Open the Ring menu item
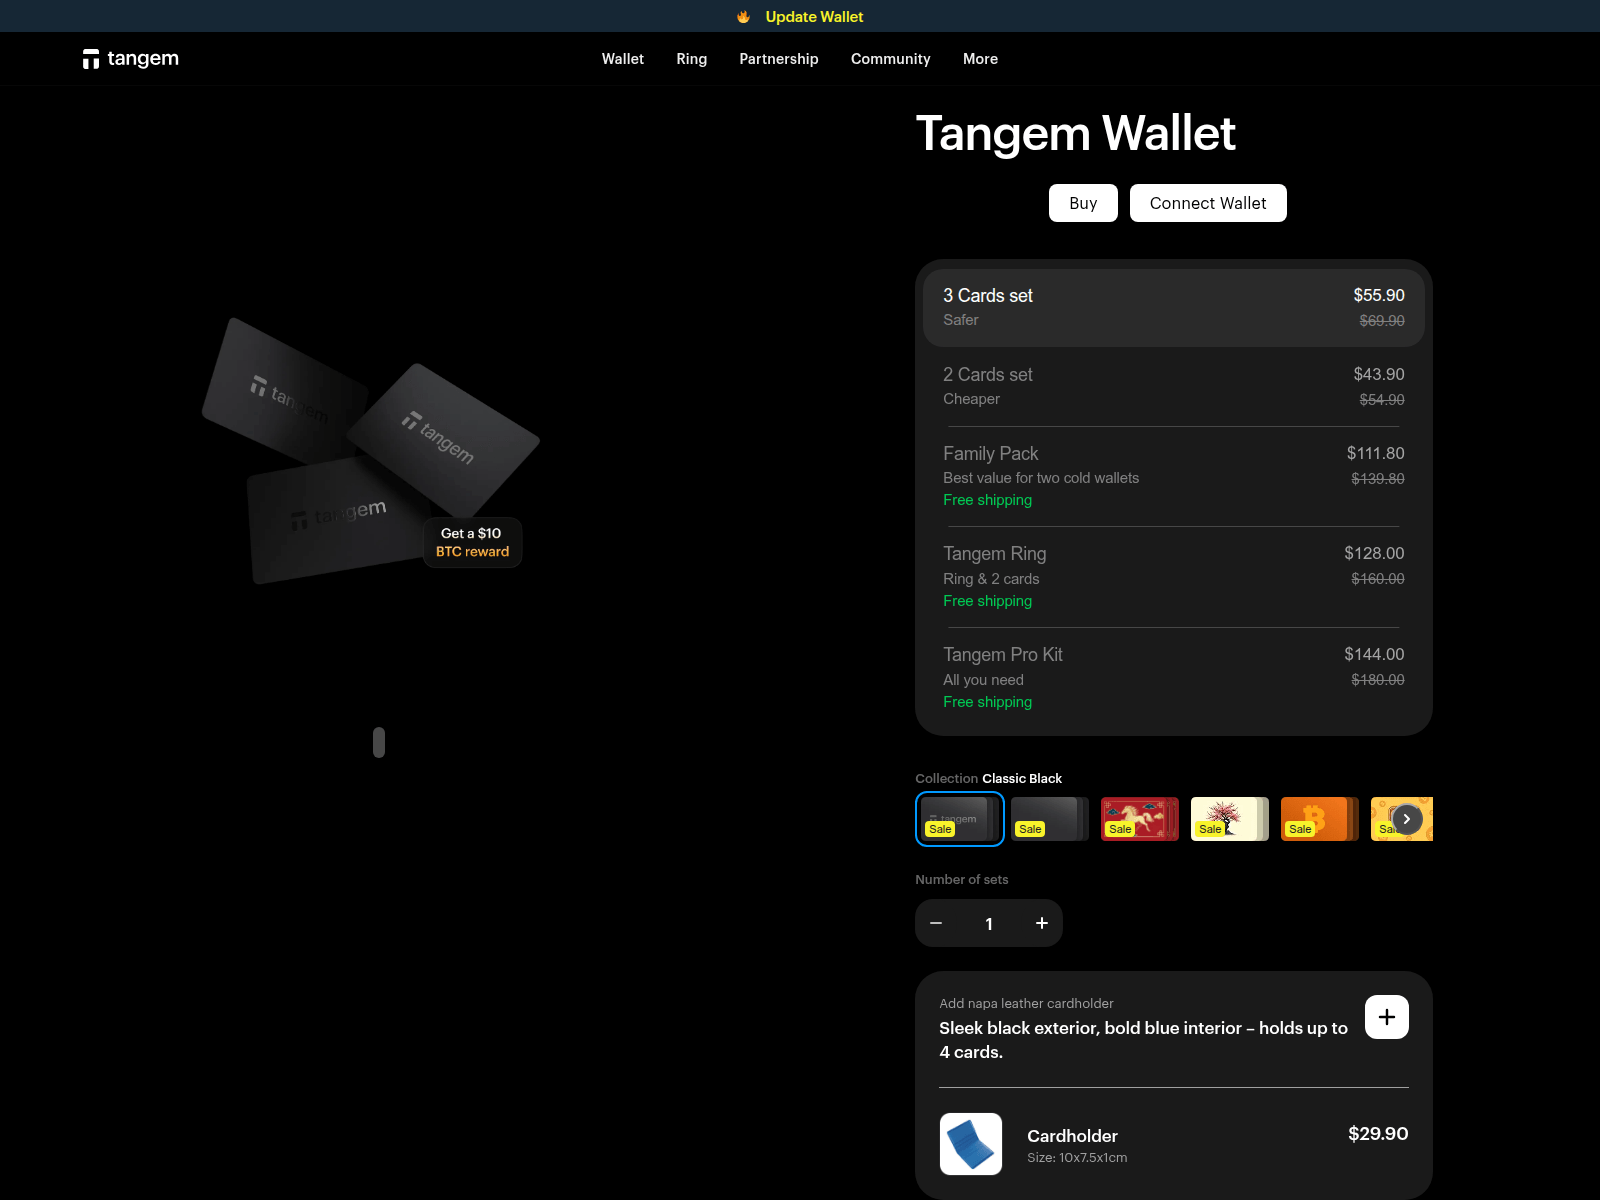The image size is (1600, 1200). click(692, 59)
